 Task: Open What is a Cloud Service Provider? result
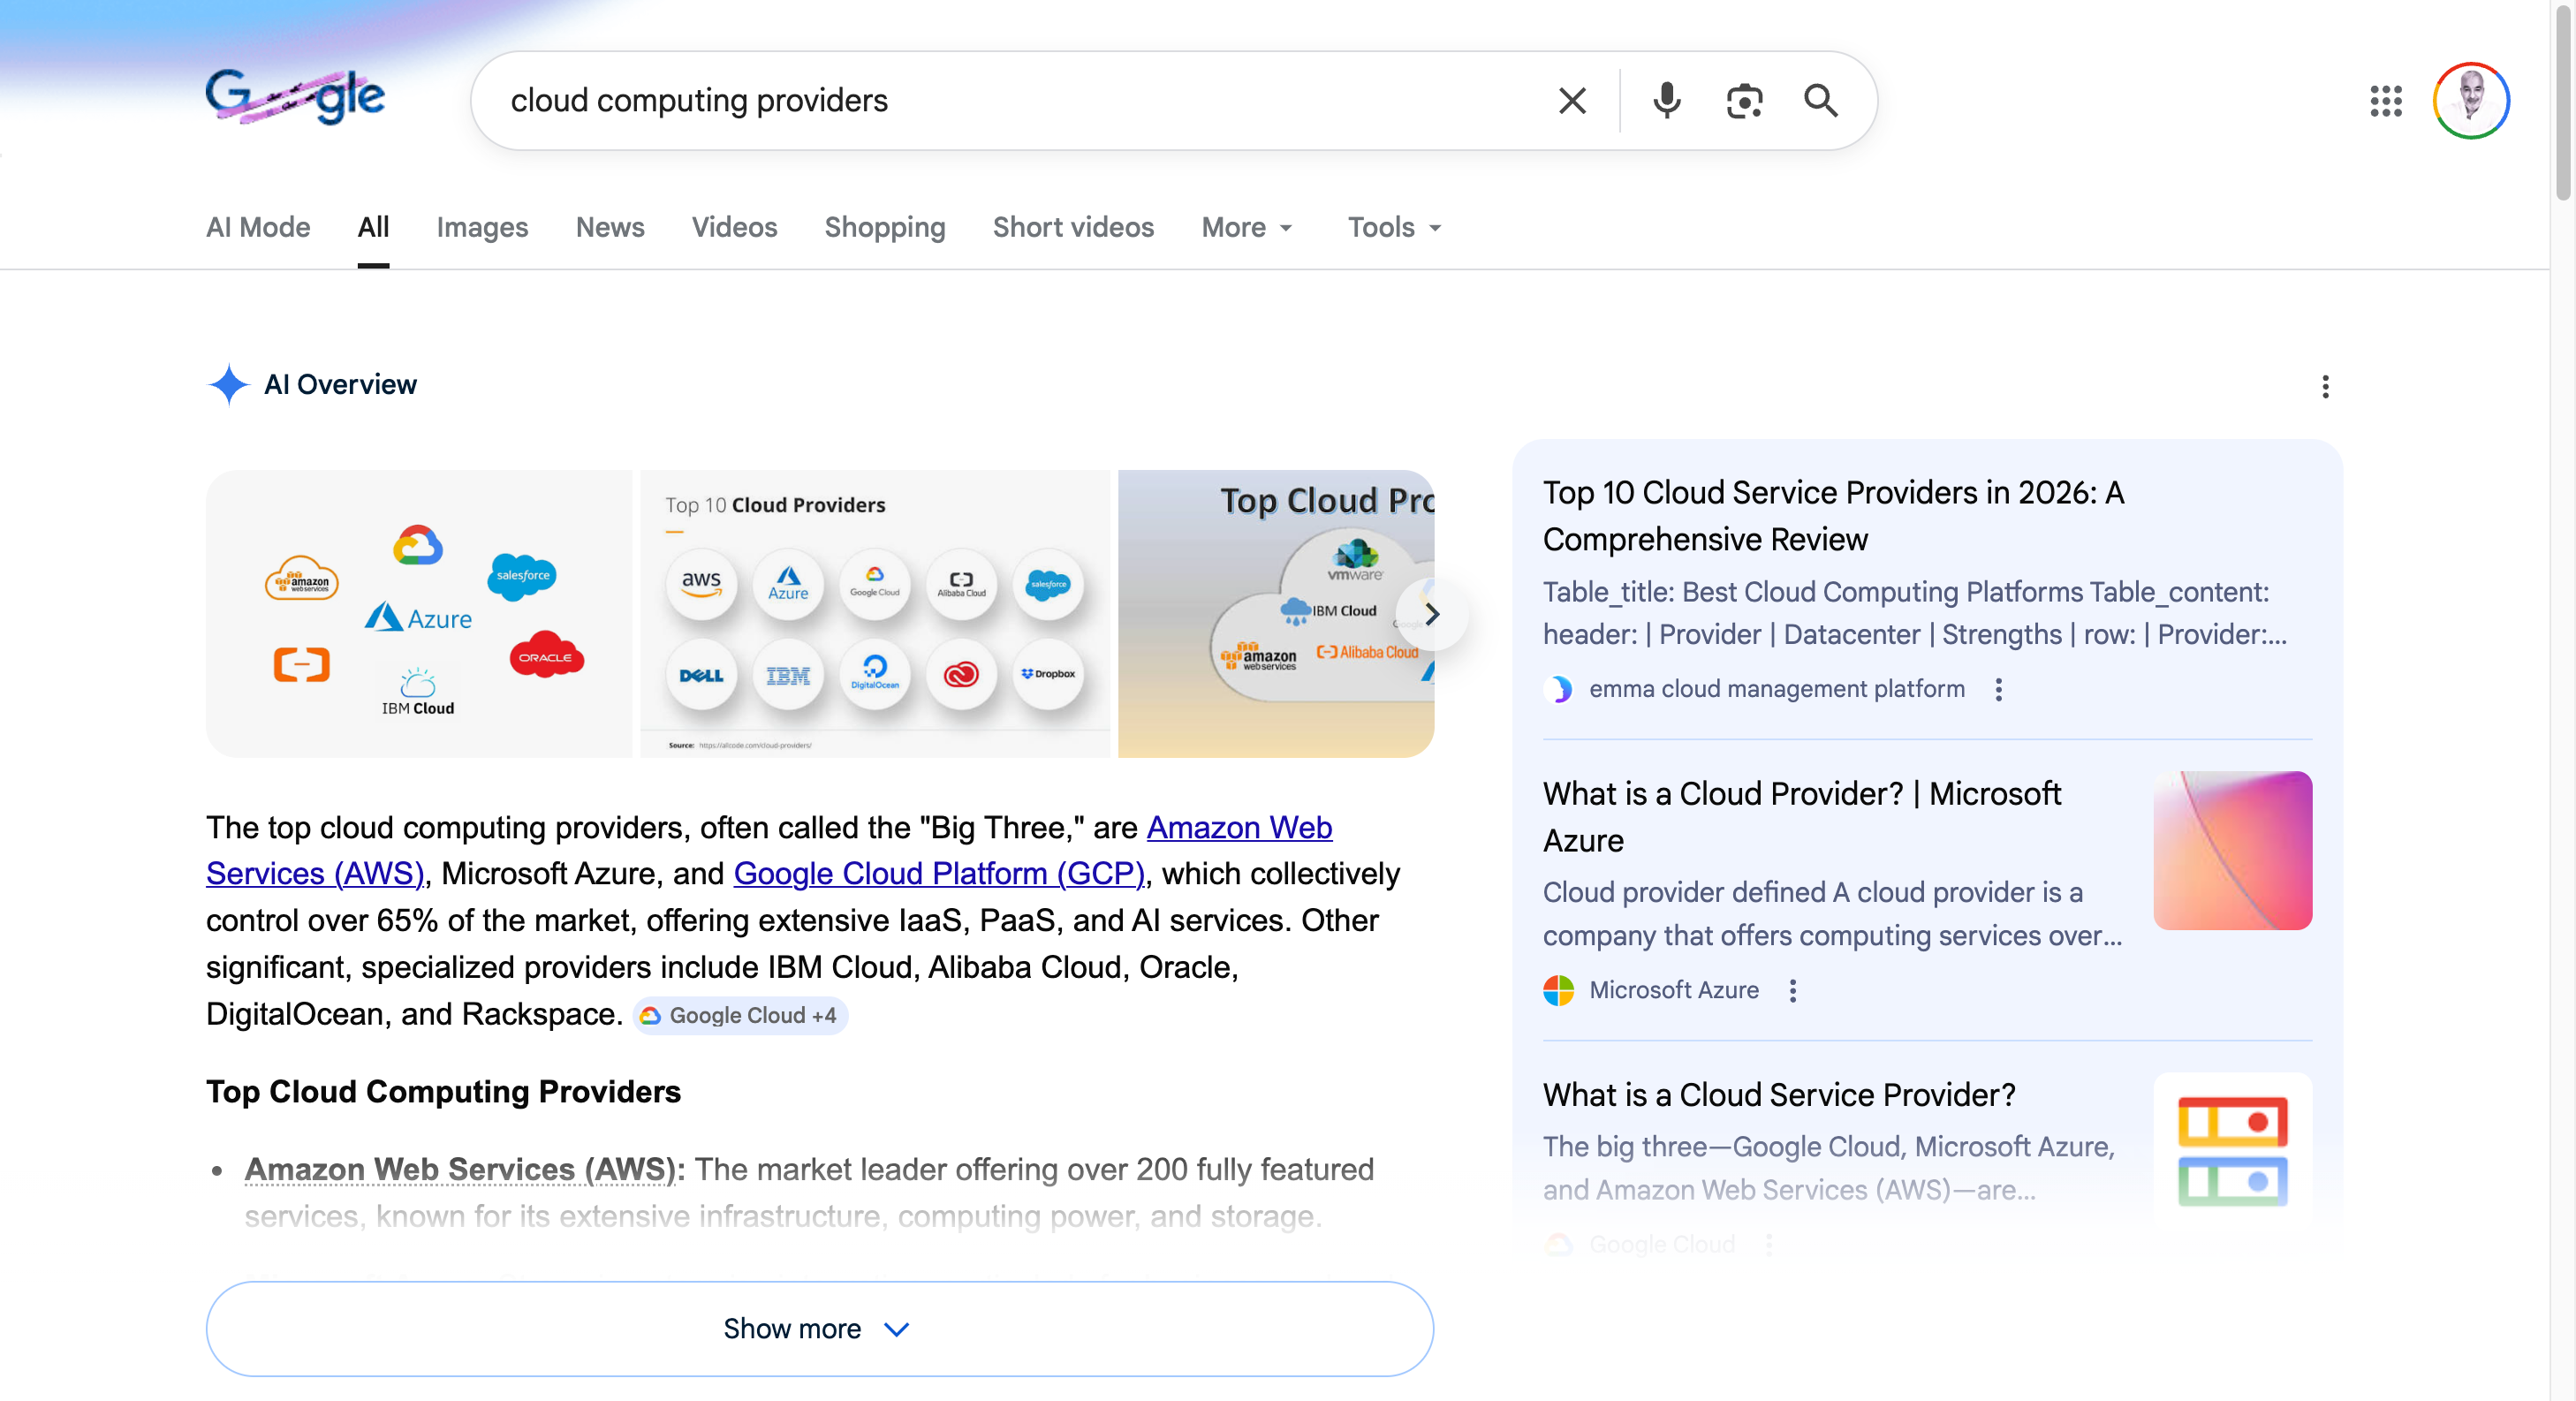click(x=1779, y=1095)
